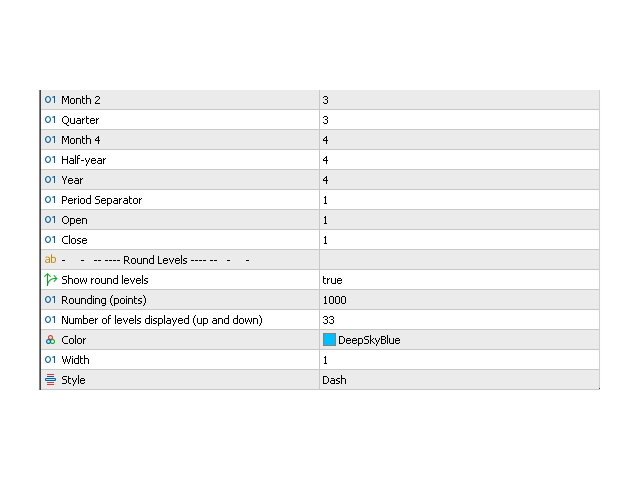This screenshot has width=640, height=480.
Task: Click the string icon beside Round Levels
Action: click(50, 260)
